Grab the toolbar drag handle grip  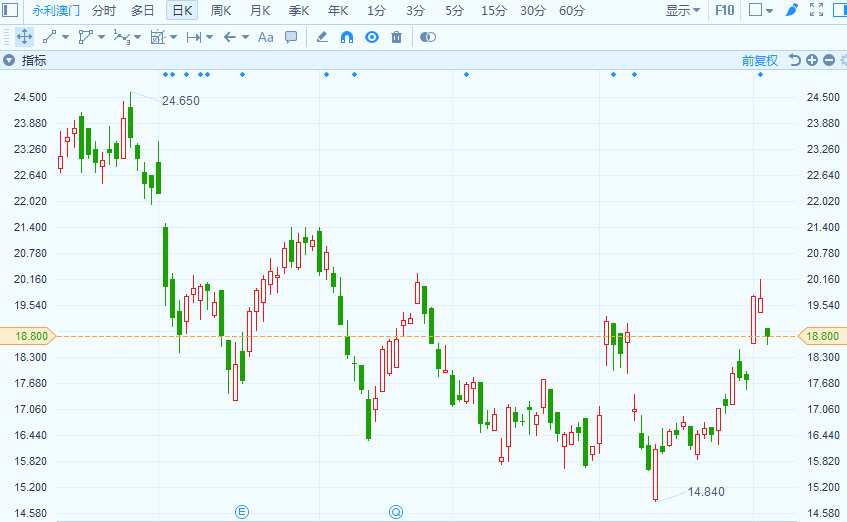click(6, 37)
